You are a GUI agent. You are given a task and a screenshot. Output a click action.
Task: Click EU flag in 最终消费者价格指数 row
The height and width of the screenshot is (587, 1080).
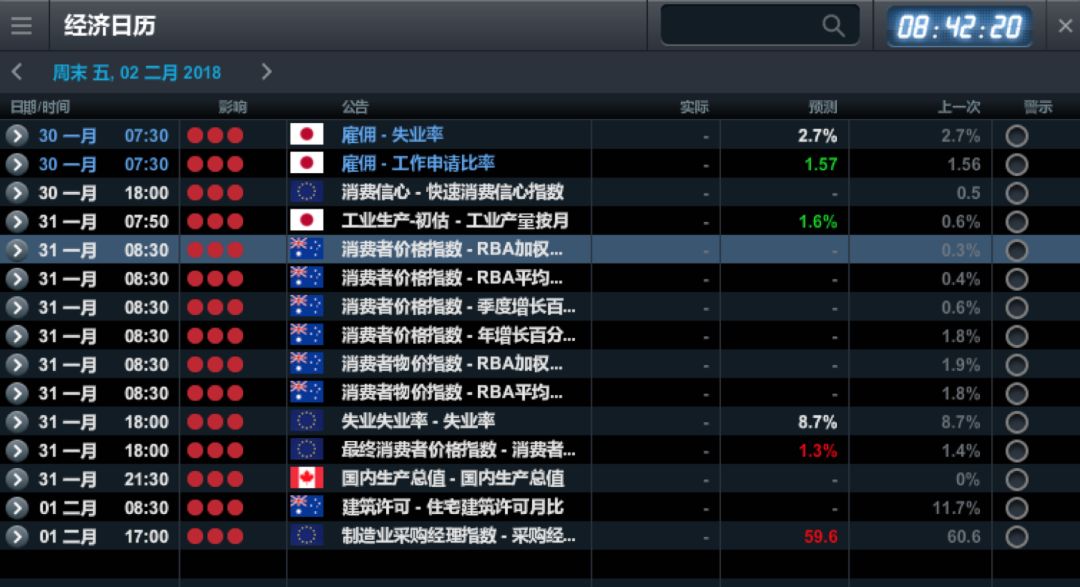pos(307,450)
